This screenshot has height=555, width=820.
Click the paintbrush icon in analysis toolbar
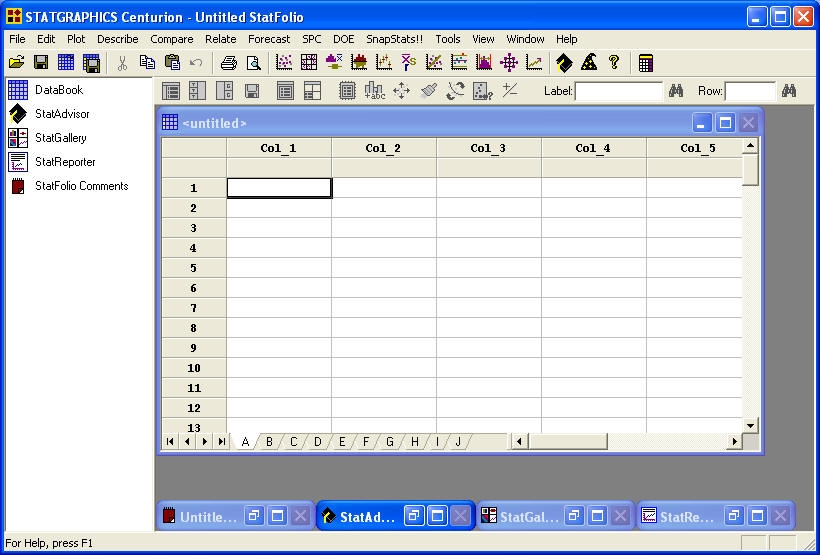[x=428, y=90]
